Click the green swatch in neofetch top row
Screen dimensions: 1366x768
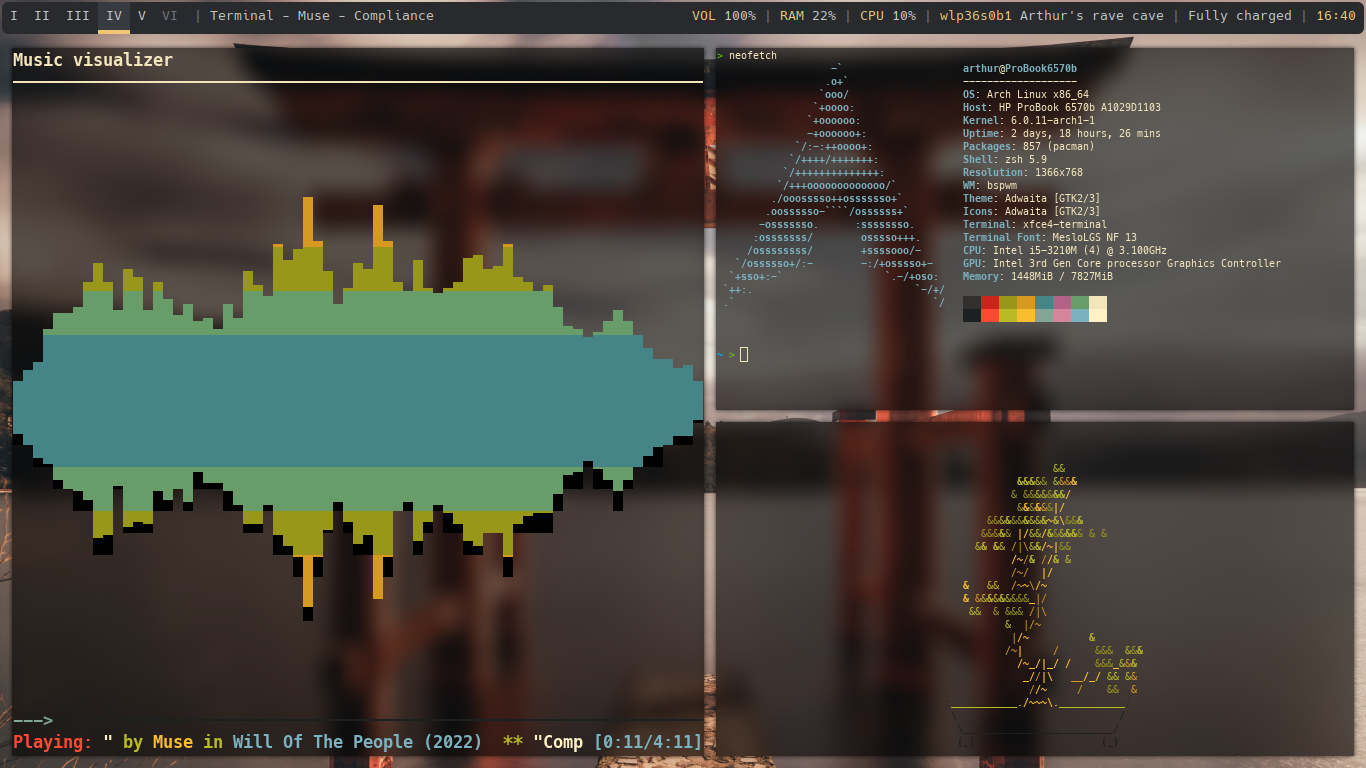click(x=1080, y=302)
